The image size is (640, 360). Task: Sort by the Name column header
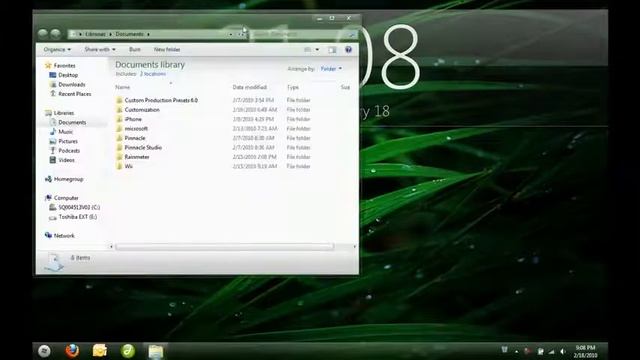tap(122, 87)
